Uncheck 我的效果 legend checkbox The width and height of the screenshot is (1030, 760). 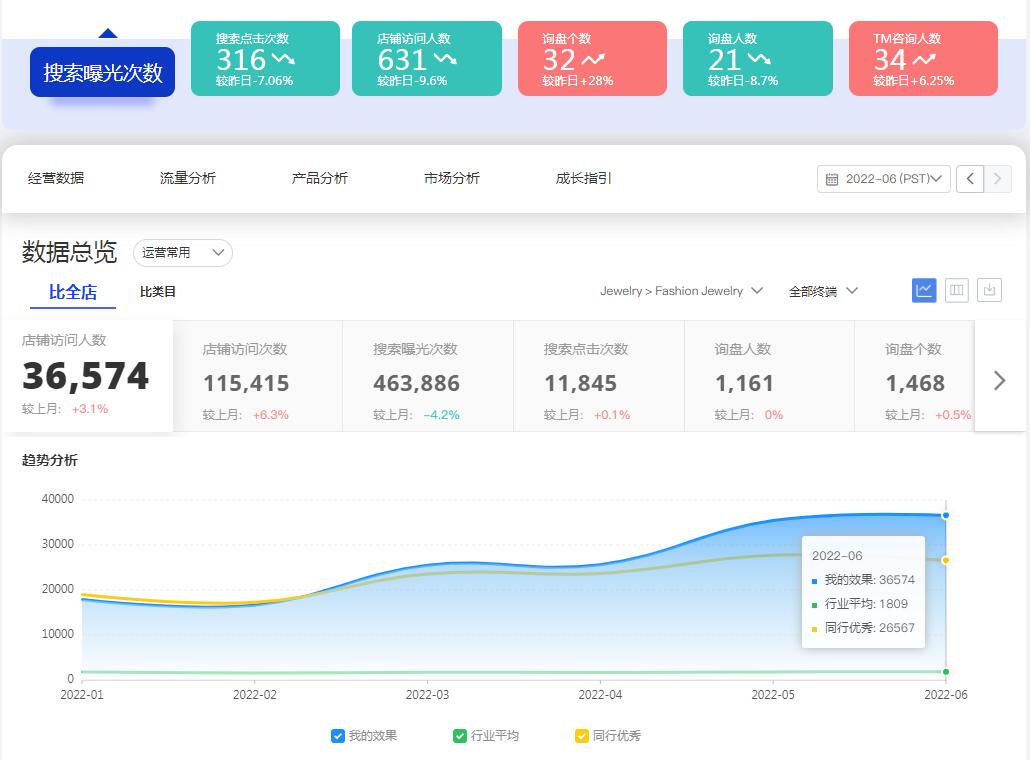click(338, 736)
